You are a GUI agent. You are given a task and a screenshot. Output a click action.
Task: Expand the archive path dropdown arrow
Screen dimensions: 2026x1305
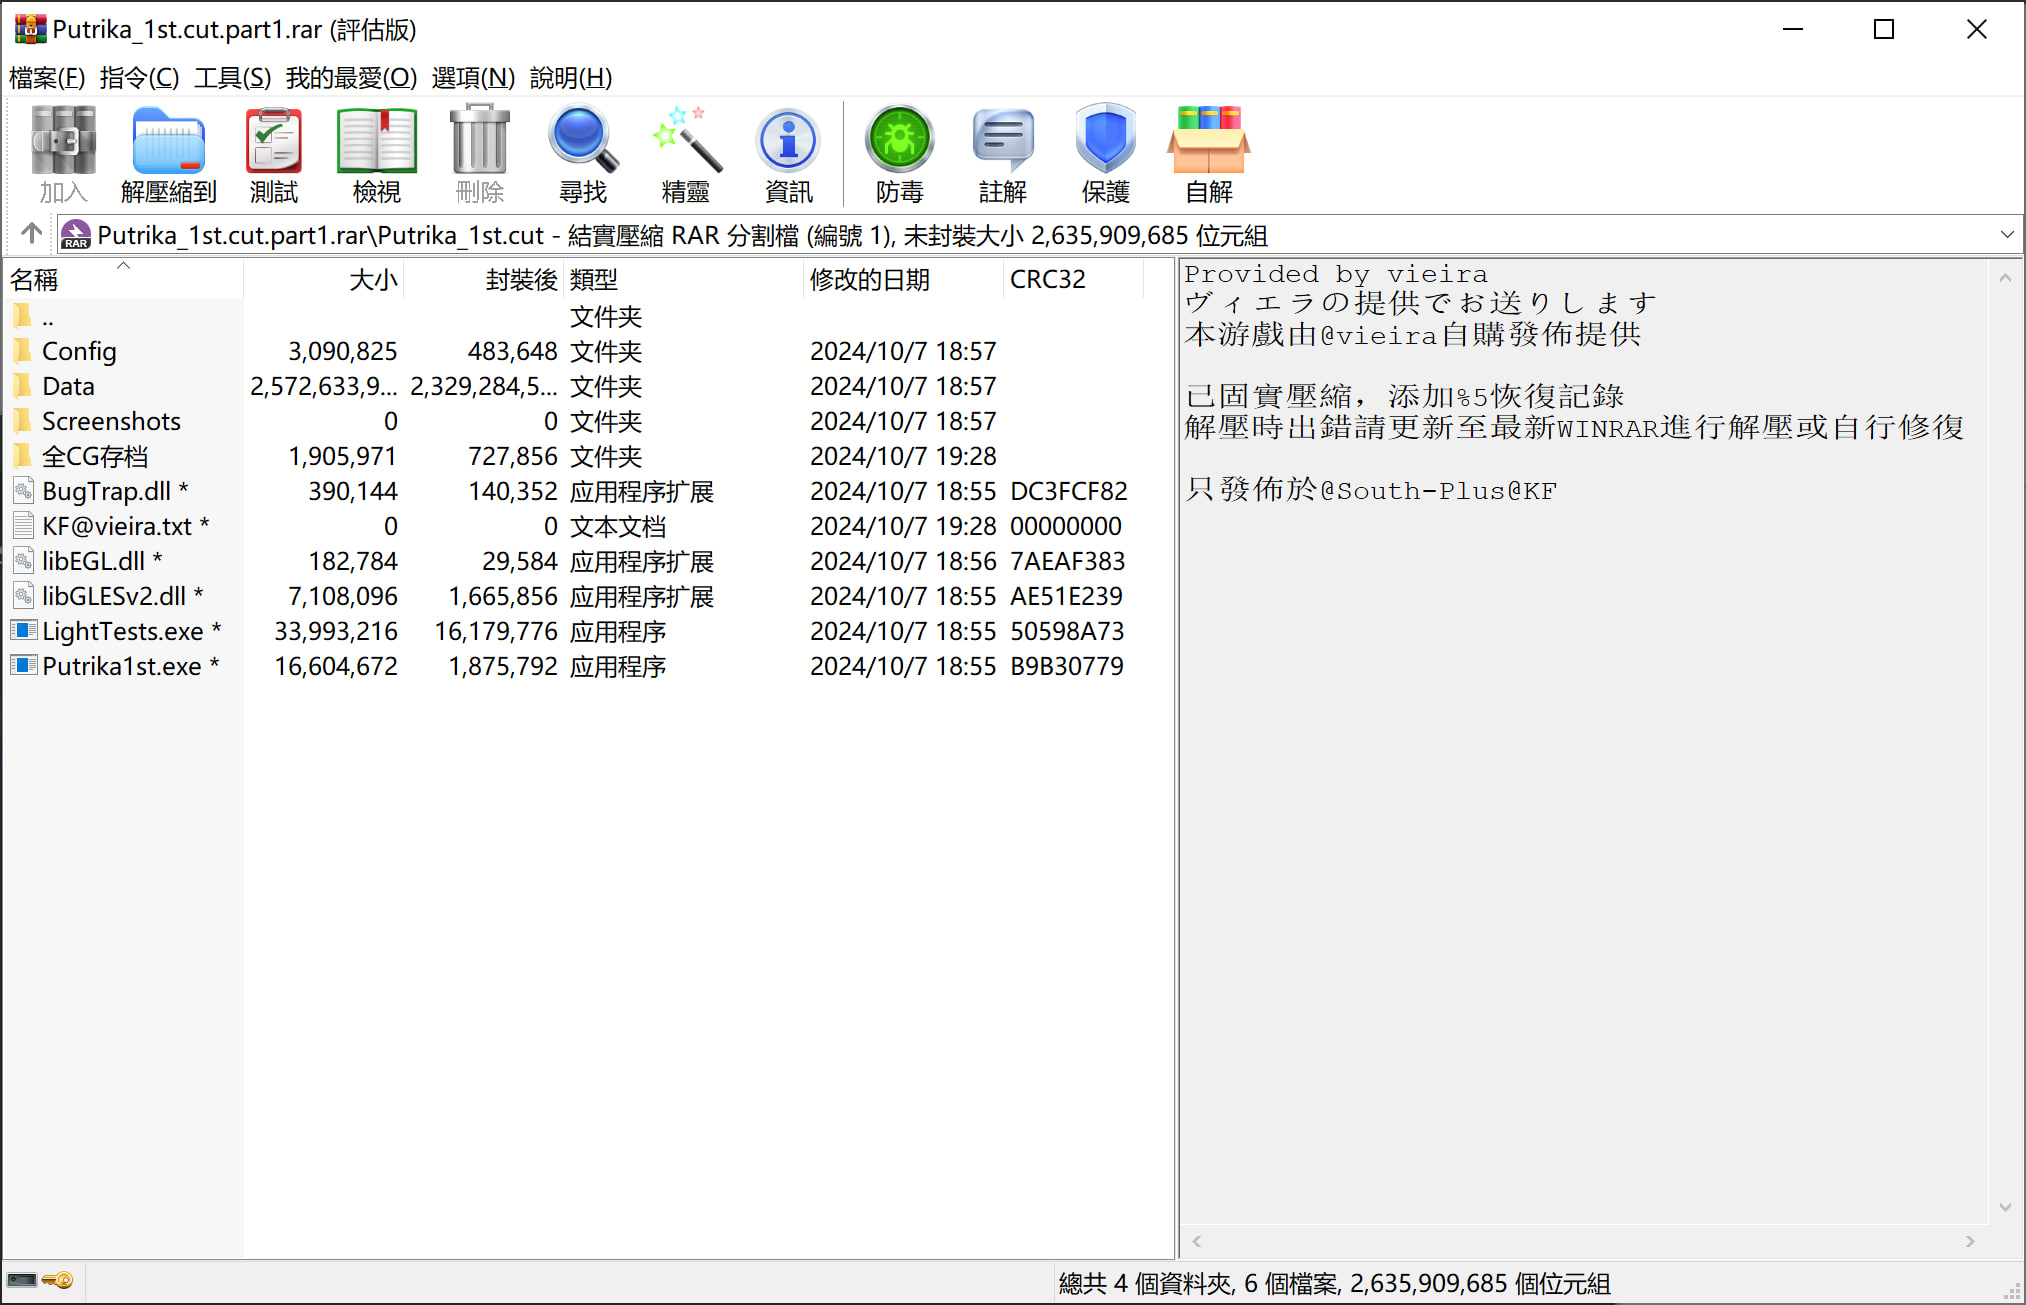coord(2006,235)
